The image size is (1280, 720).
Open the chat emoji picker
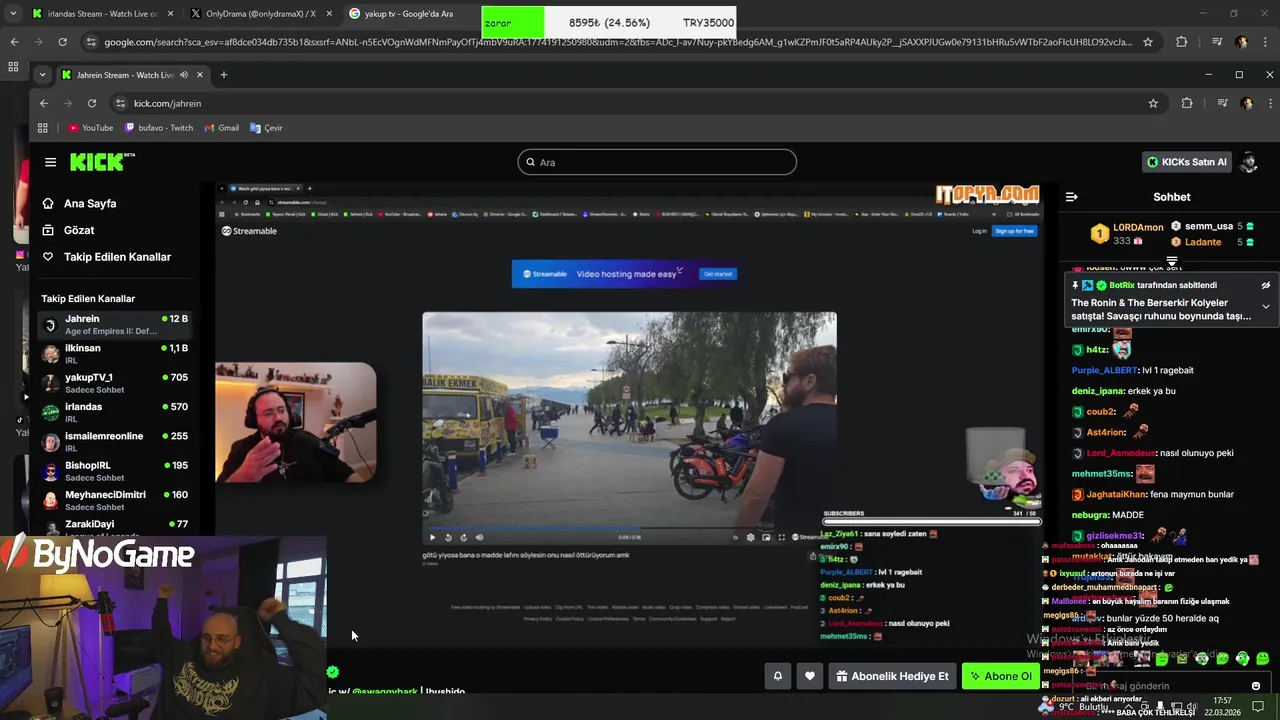tap(1256, 686)
